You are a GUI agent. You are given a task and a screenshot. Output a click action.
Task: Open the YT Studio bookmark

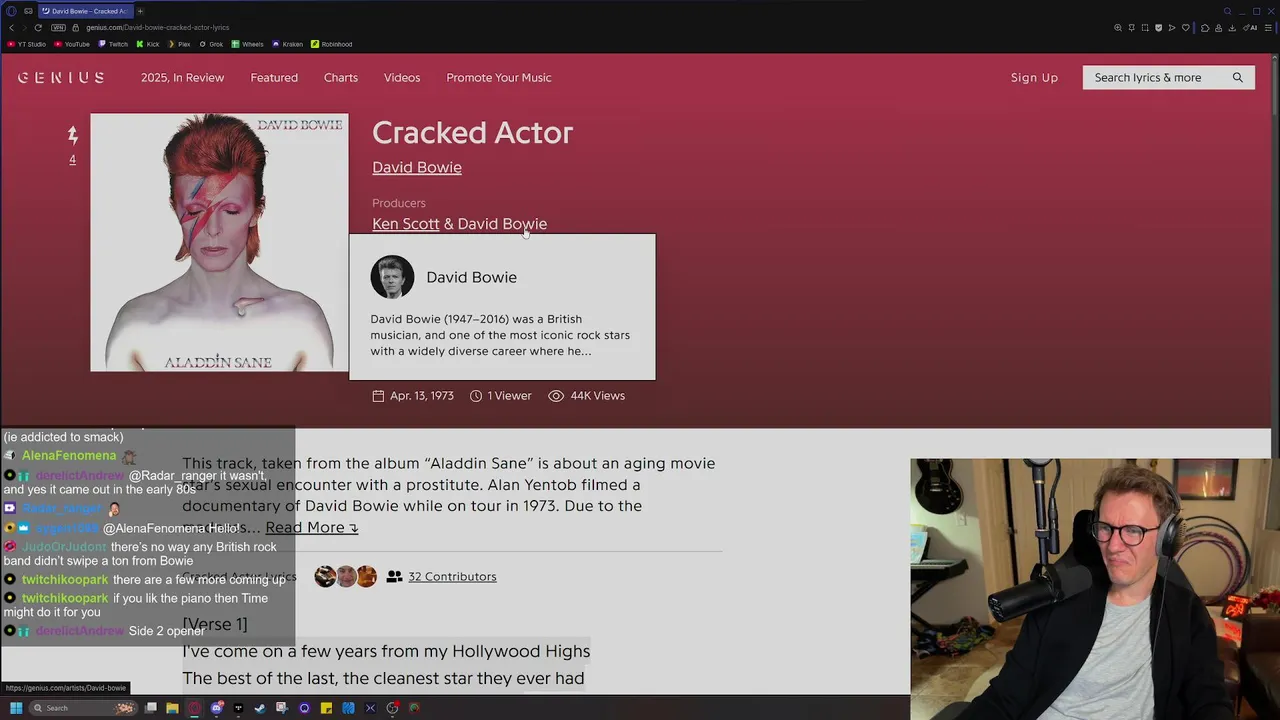(26, 44)
